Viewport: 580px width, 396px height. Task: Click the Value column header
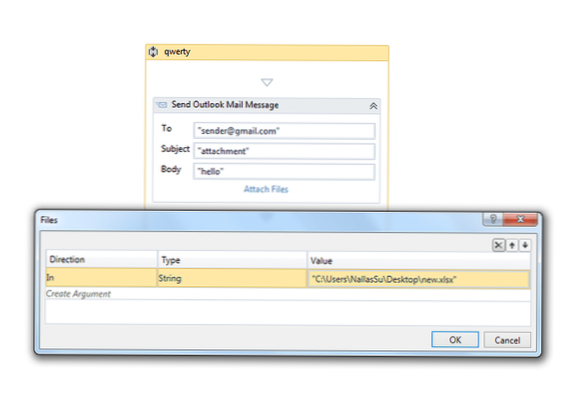(419, 261)
